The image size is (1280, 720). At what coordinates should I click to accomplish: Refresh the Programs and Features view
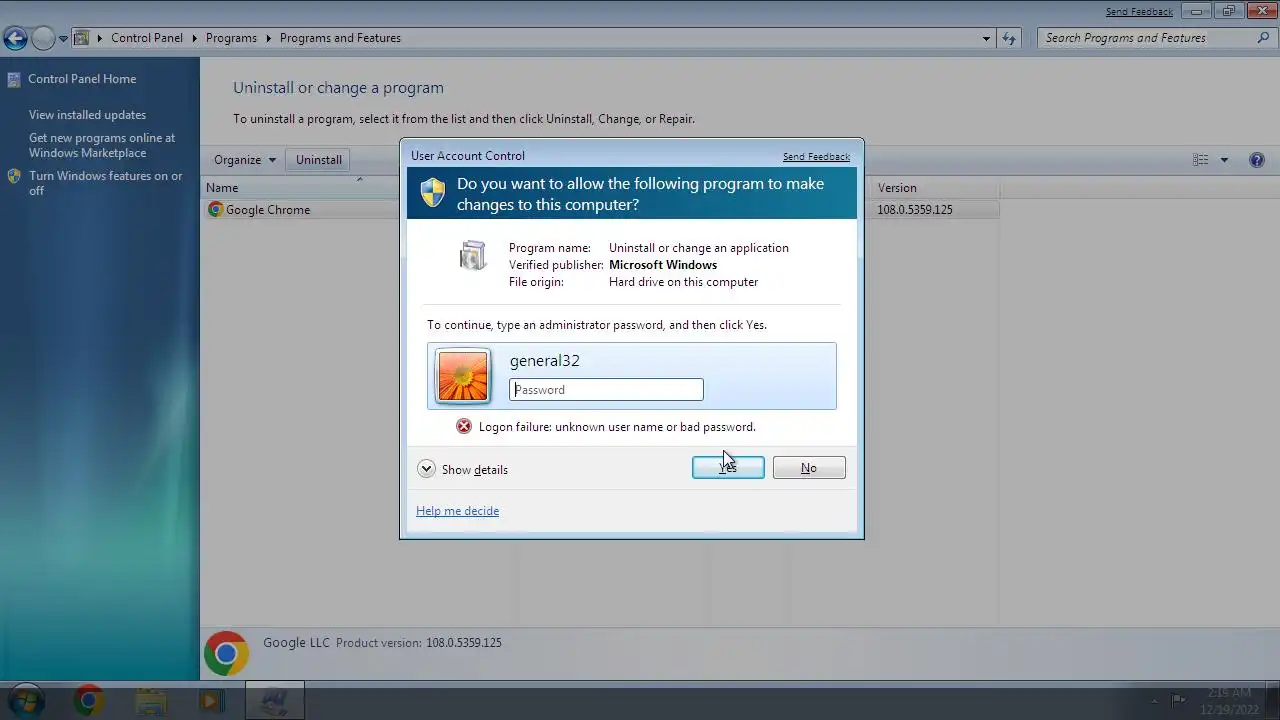(1009, 38)
